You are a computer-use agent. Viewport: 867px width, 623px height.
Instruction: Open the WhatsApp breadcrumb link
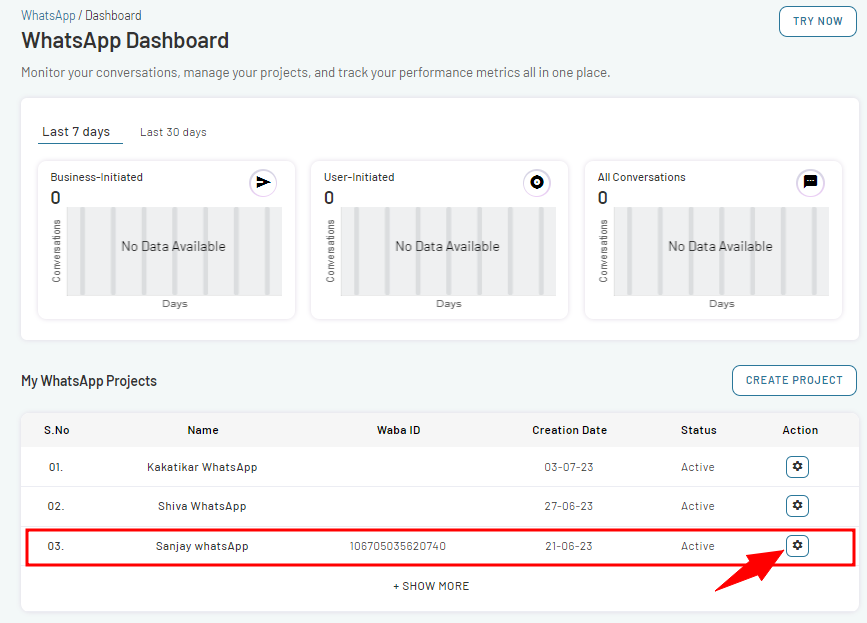(x=48, y=15)
